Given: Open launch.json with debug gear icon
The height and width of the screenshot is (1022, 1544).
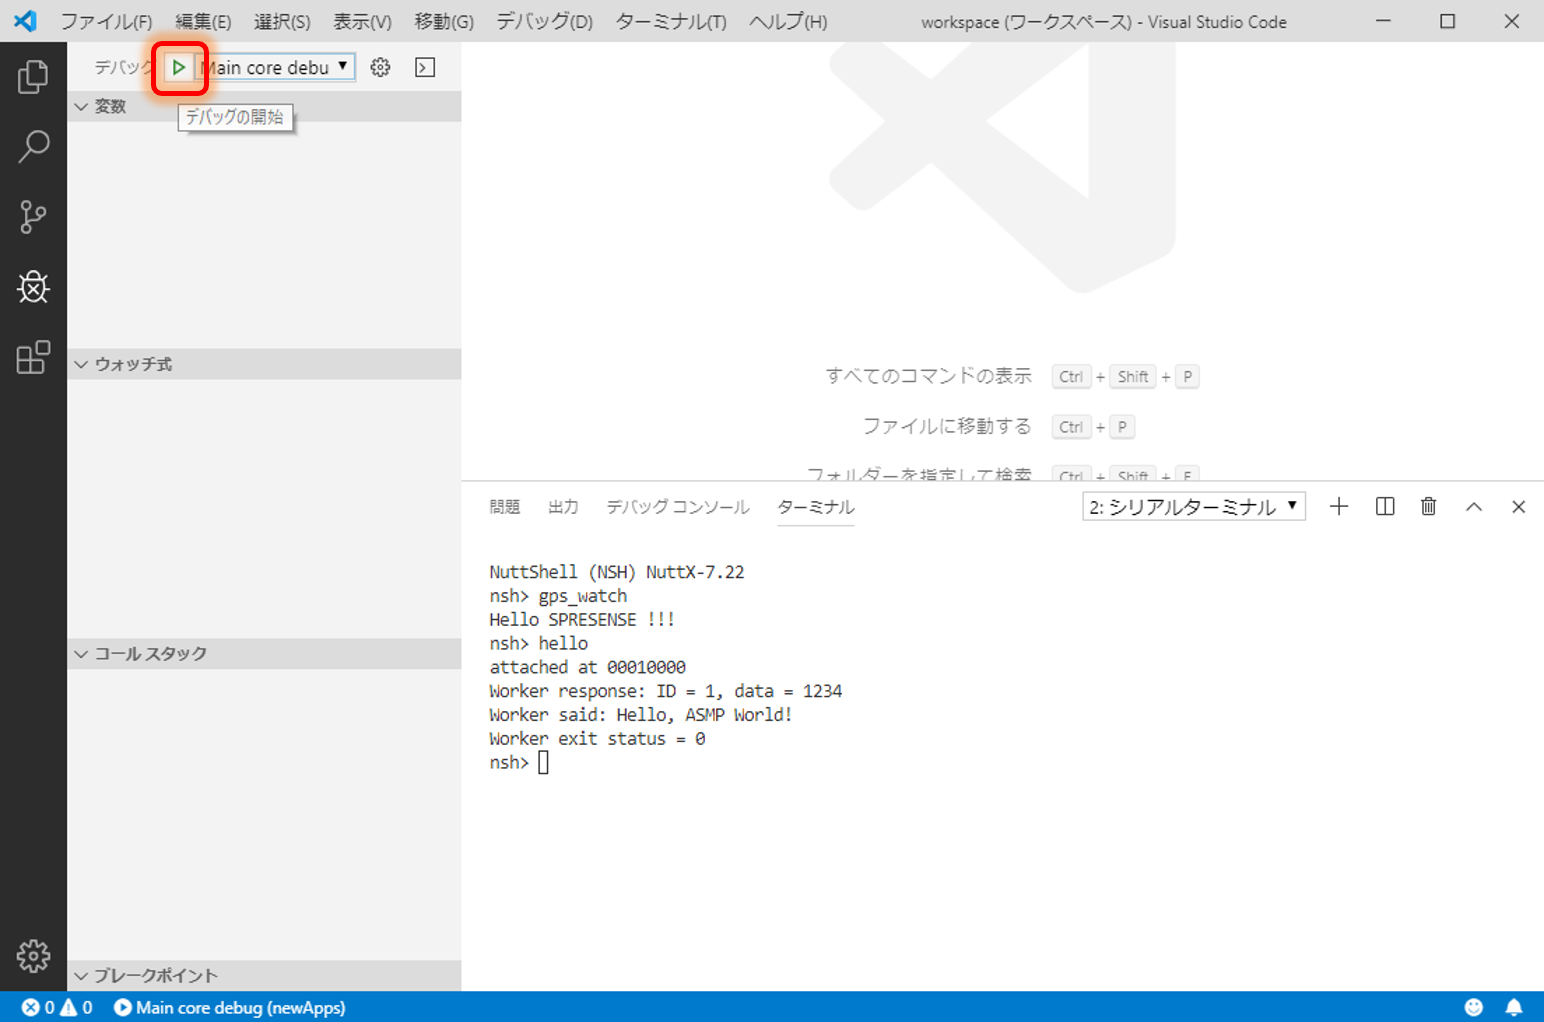Looking at the screenshot, I should tap(380, 68).
